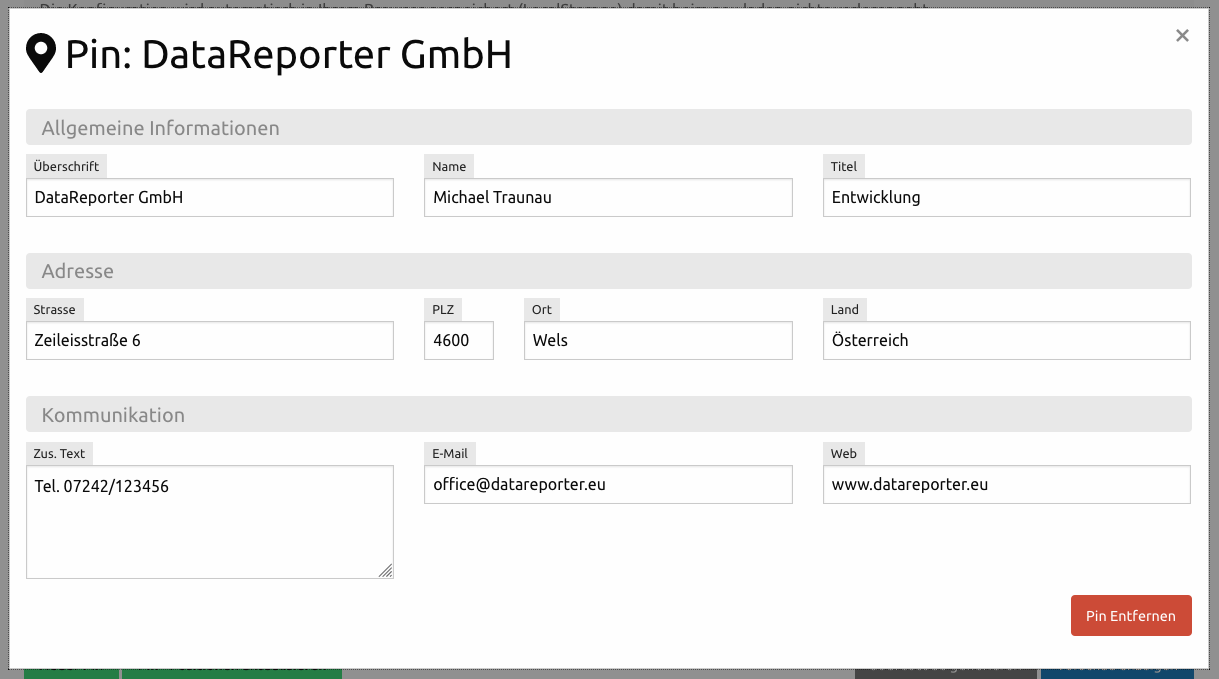Edit the Strasse field with Zeileisstraße 6
The height and width of the screenshot is (679, 1219).
pos(210,341)
